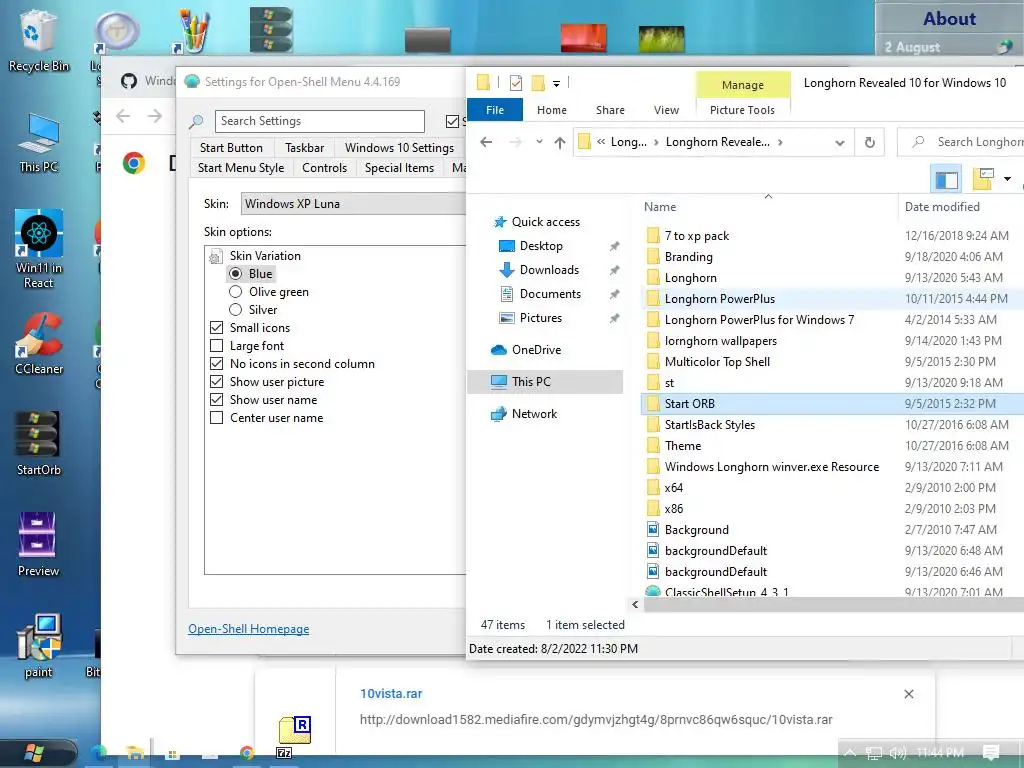Open the 7 to xp pack folder
Screen dimensions: 1024x768
pyautogui.click(x=696, y=236)
